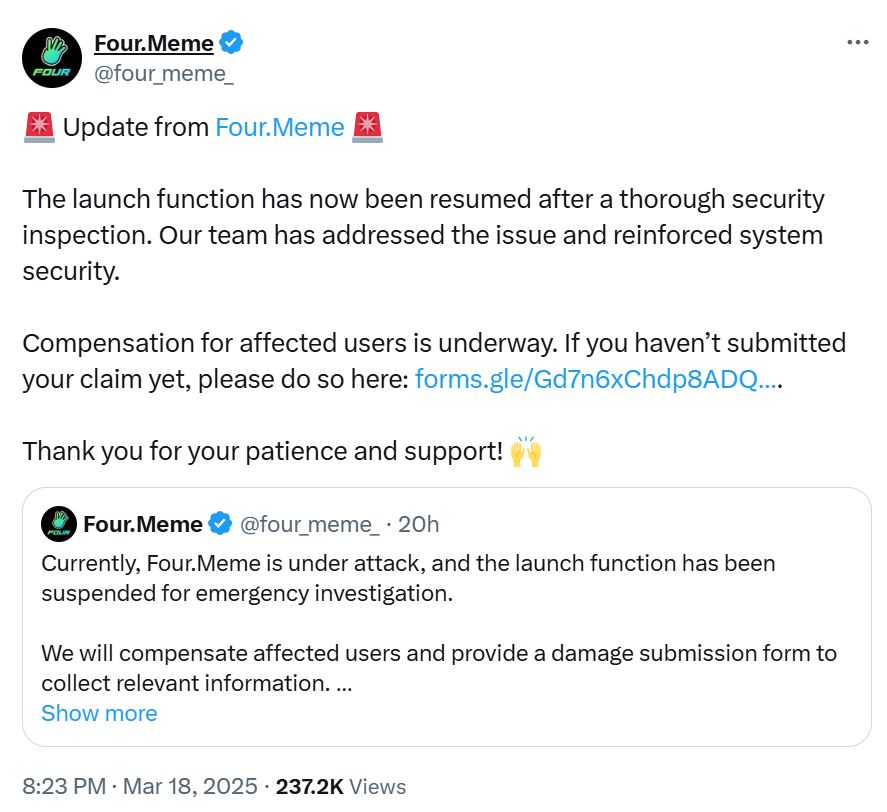
Task: Follow the blue Four.Meme mention in the tweet text
Action: pyautogui.click(x=279, y=128)
